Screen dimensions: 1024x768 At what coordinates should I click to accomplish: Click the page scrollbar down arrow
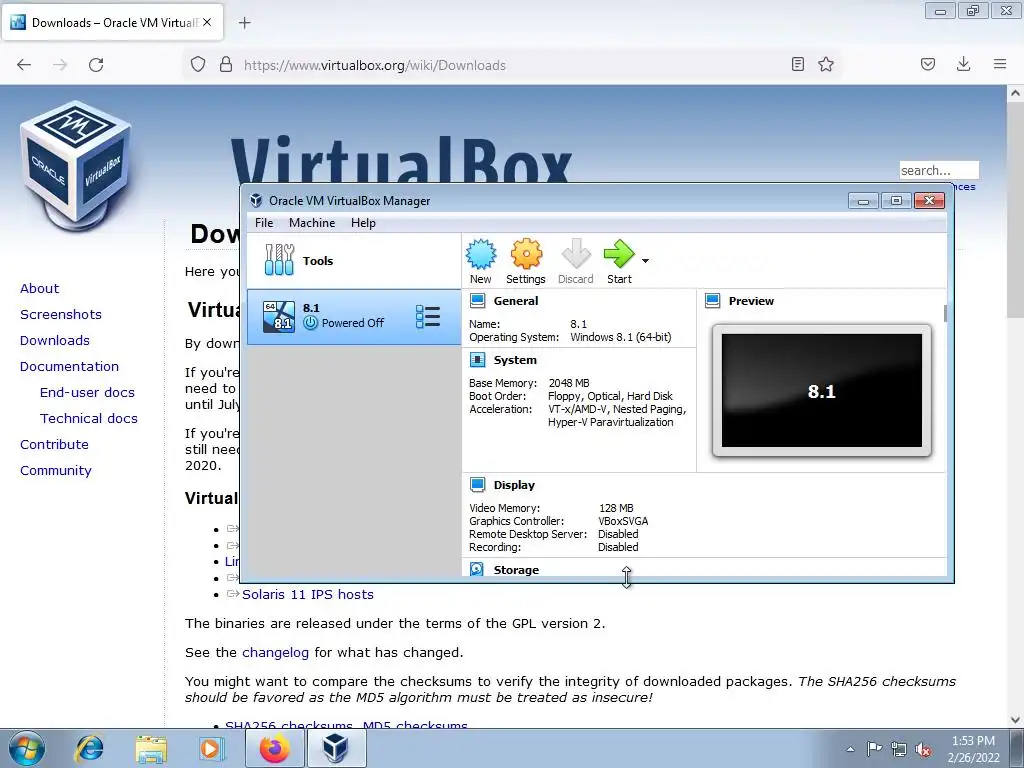(1015, 720)
